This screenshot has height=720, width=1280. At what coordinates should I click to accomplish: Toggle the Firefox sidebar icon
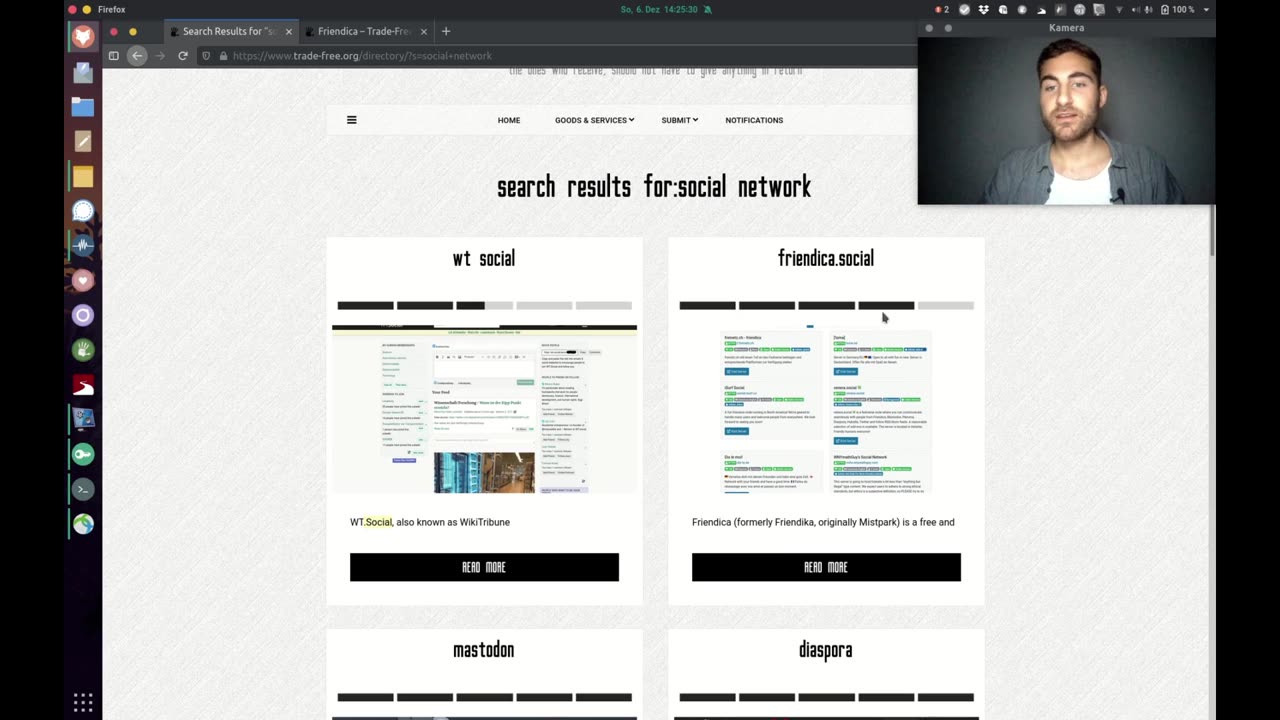[x=114, y=56]
